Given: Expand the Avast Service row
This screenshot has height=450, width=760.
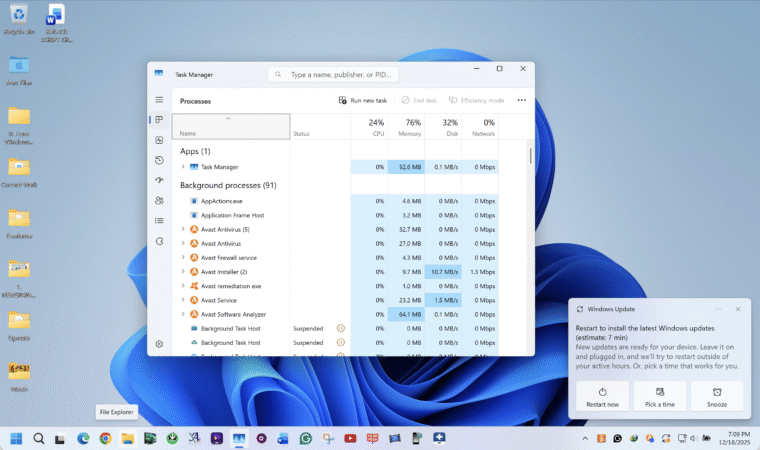Looking at the screenshot, I should click(x=183, y=300).
